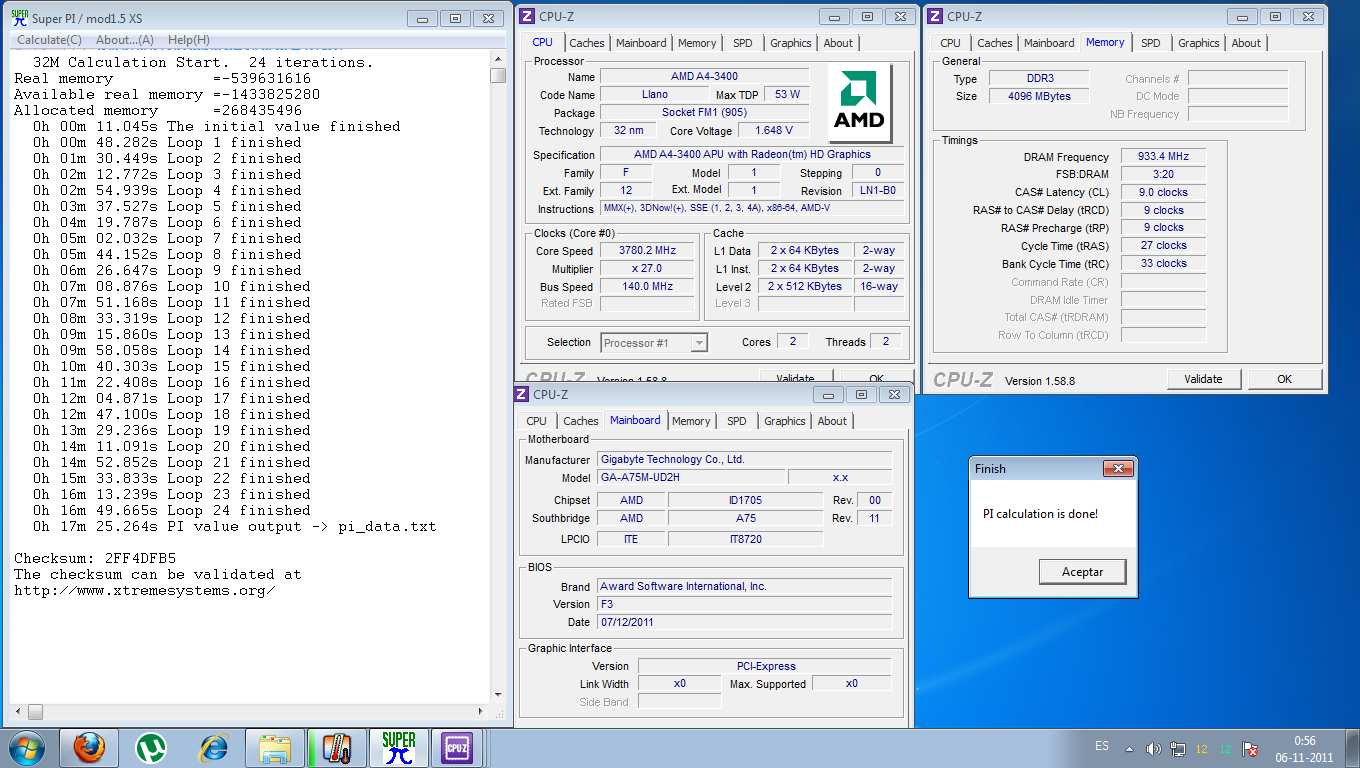Open About...(A) menu in Super PI
Image resolution: width=1360 pixels, height=768 pixels.
125,40
